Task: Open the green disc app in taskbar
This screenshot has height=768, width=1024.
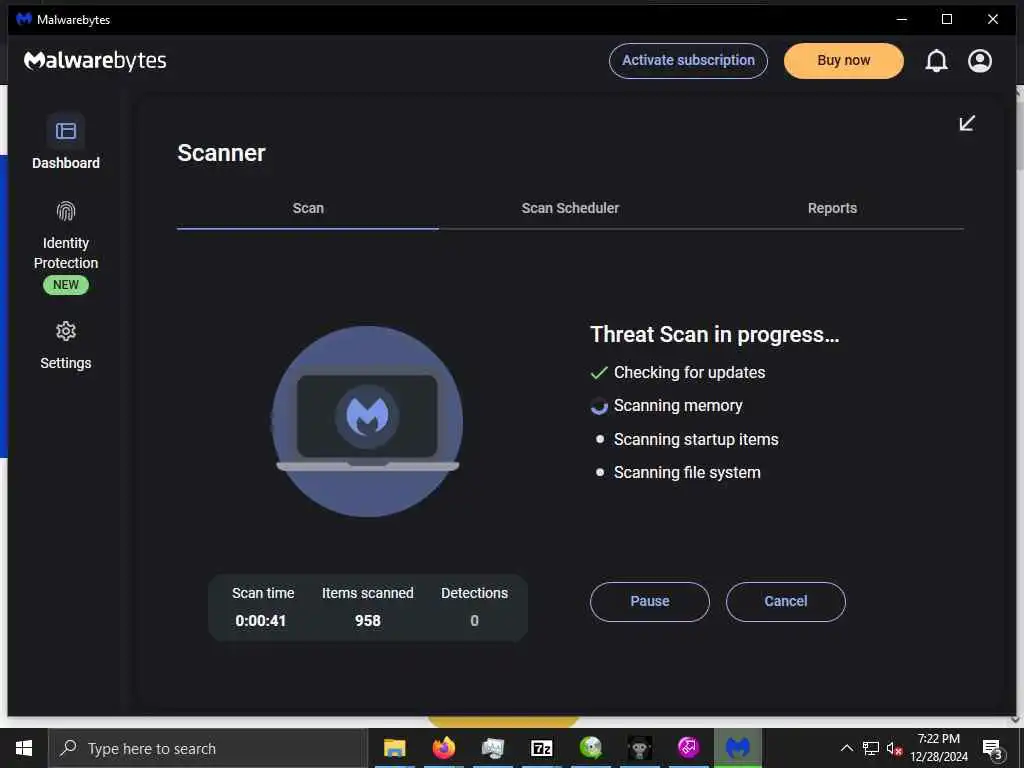Action: point(590,748)
